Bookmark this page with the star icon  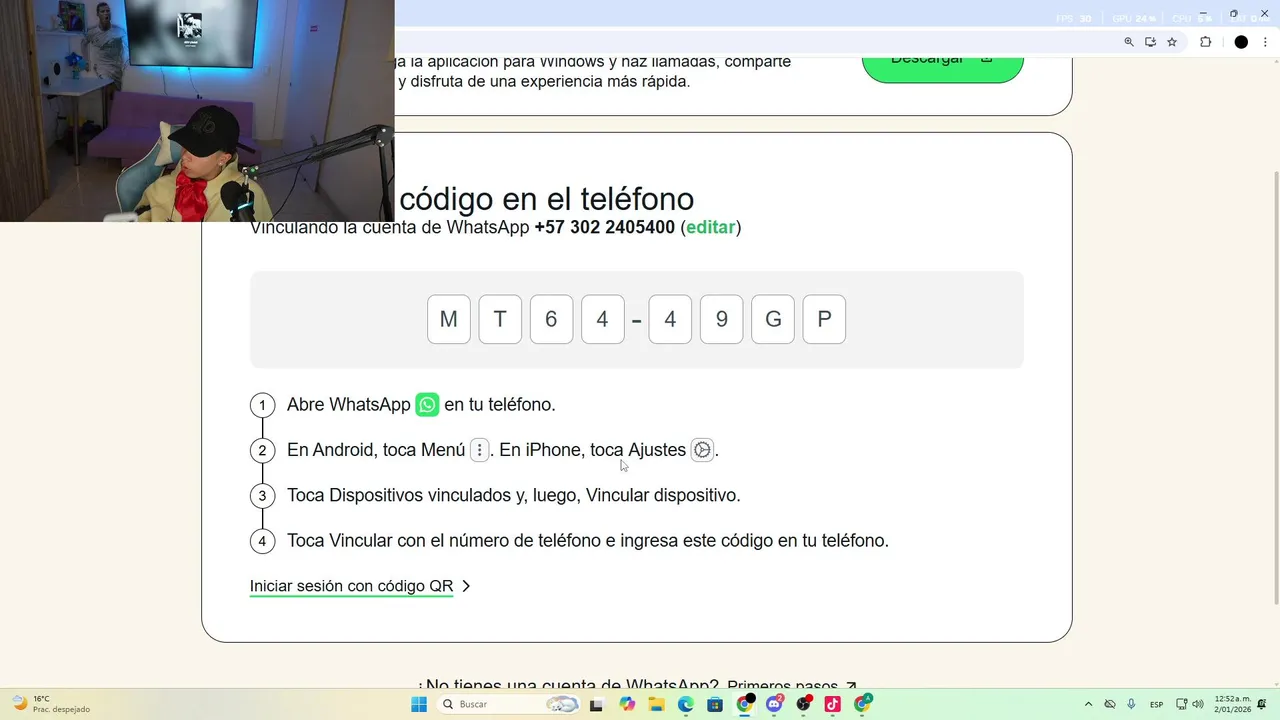point(1172,42)
